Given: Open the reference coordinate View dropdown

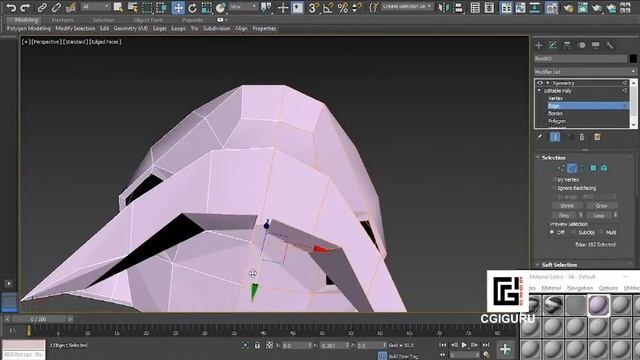Looking at the screenshot, I should tap(243, 7).
